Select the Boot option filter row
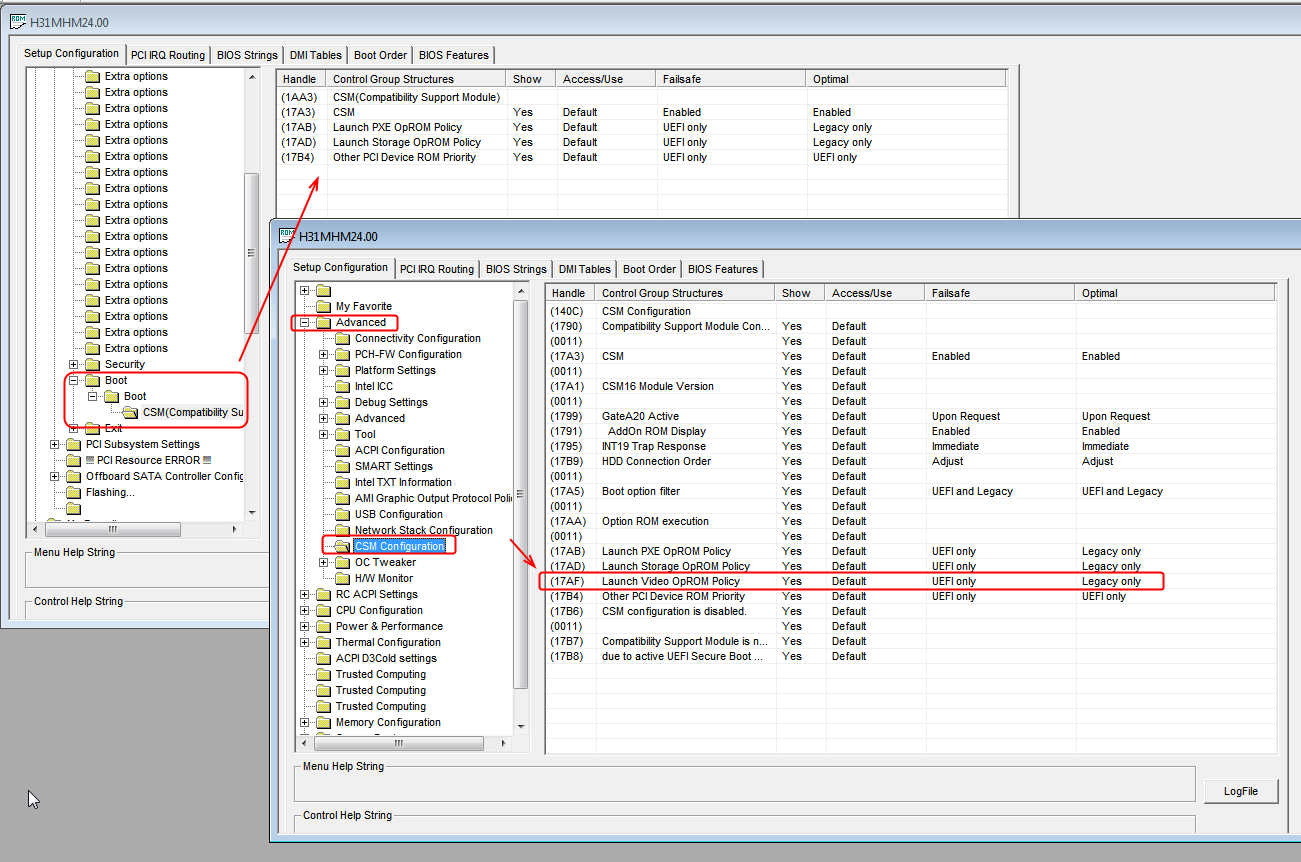The width and height of the screenshot is (1301, 862). tap(910, 491)
